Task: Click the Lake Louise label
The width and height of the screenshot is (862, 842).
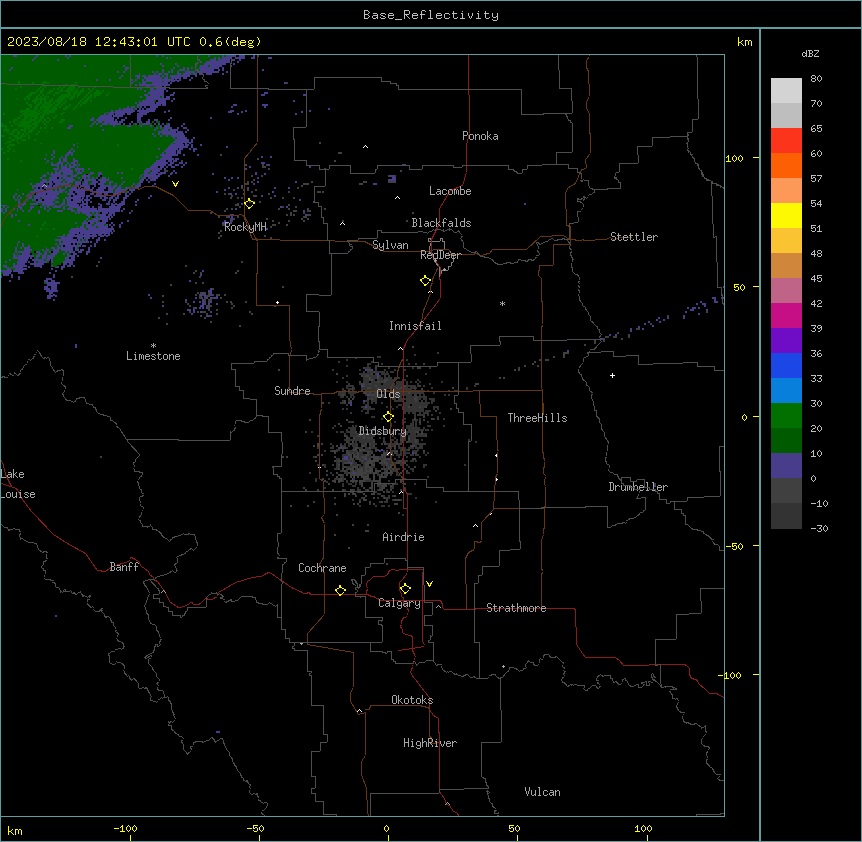Action: 18,484
